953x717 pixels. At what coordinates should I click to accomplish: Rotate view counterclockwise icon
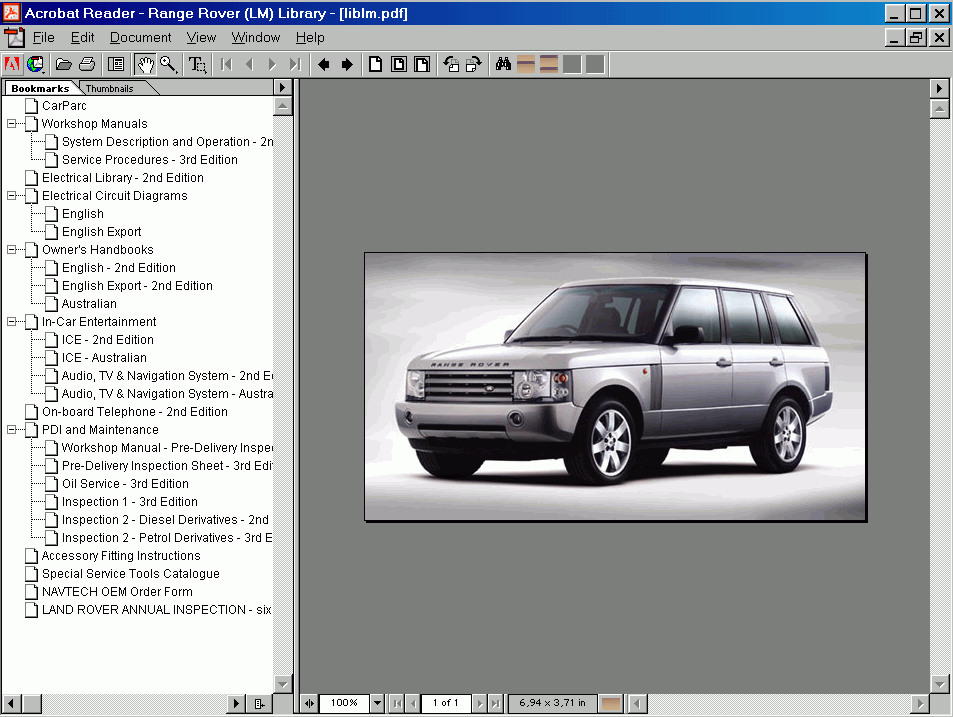[x=451, y=64]
